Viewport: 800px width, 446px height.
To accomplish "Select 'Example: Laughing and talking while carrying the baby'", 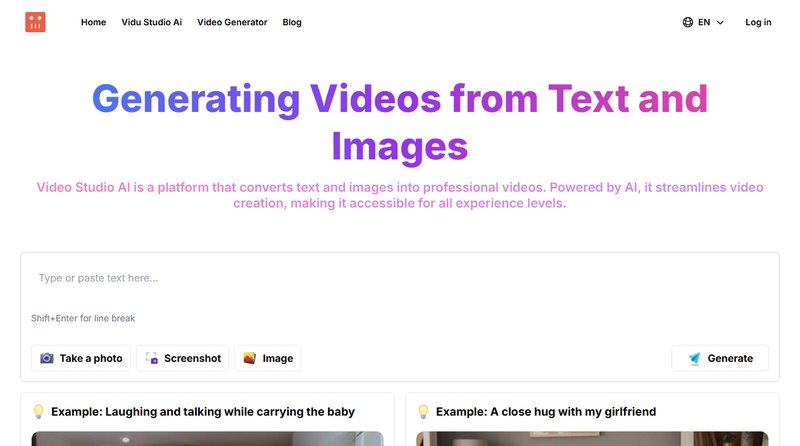I will [203, 412].
